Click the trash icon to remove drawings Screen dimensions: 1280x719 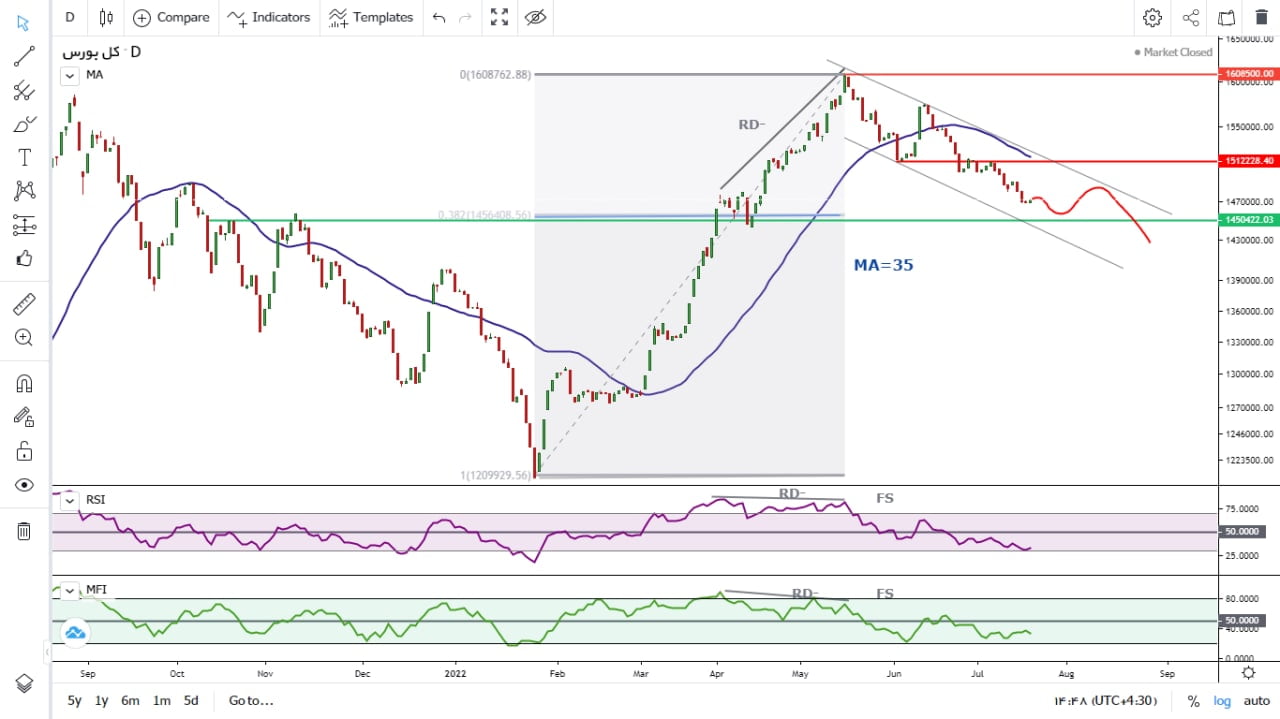coord(24,530)
